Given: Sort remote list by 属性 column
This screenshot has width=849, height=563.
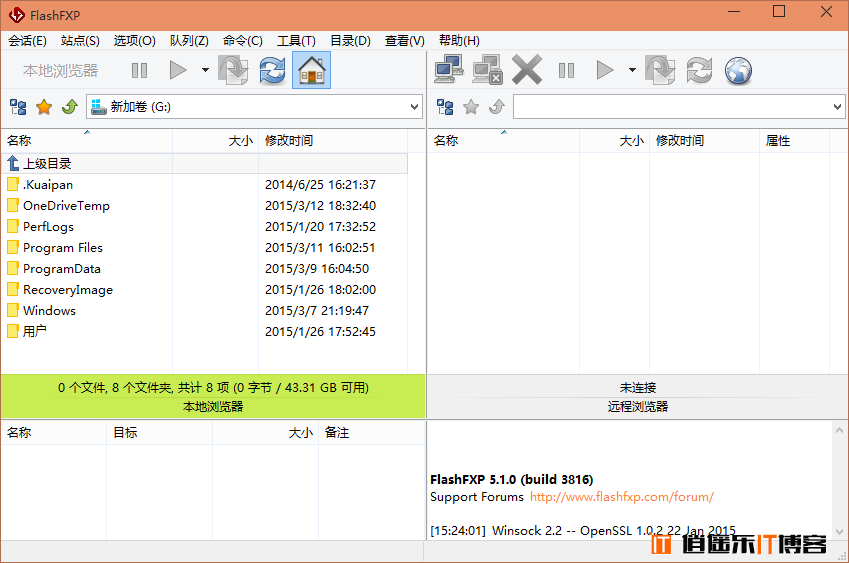Looking at the screenshot, I should coord(794,141).
